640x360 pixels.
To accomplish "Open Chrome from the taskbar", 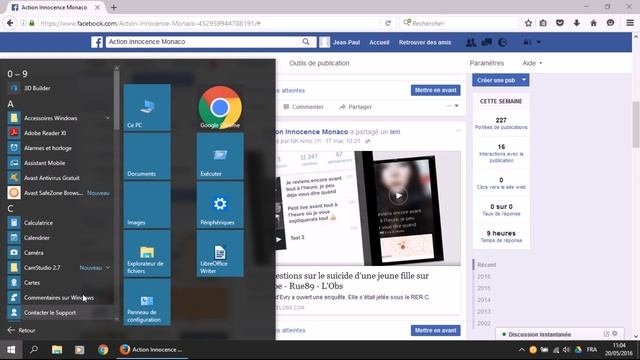I will 103,350.
